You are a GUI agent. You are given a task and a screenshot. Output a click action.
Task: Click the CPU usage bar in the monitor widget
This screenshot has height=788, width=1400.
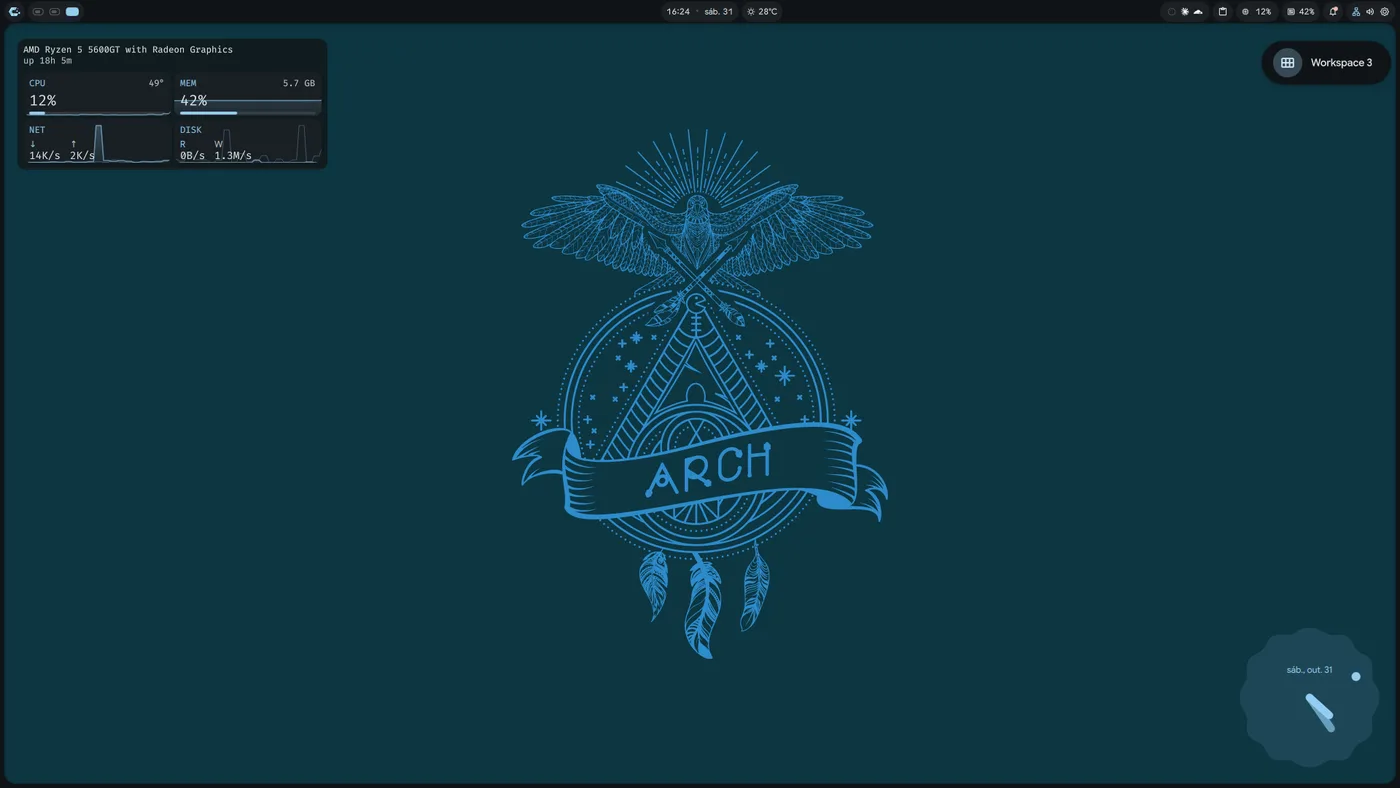98,113
